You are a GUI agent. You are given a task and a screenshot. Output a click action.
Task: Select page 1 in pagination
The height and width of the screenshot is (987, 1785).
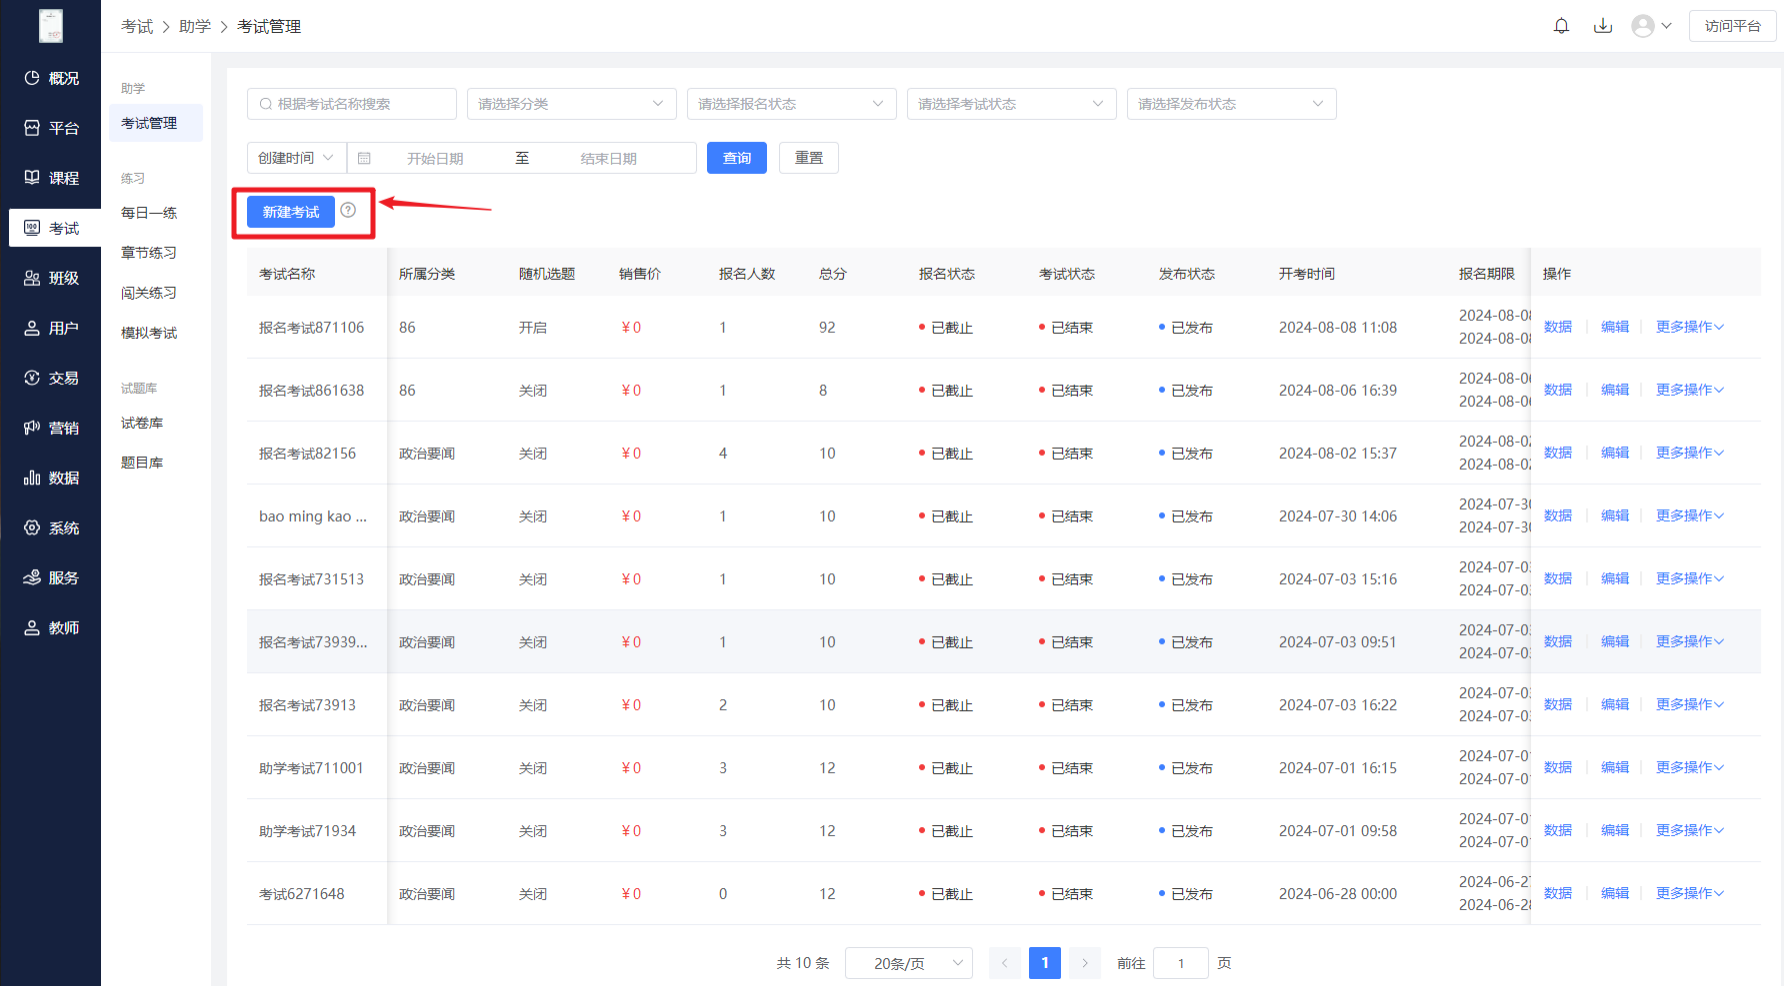click(1045, 963)
